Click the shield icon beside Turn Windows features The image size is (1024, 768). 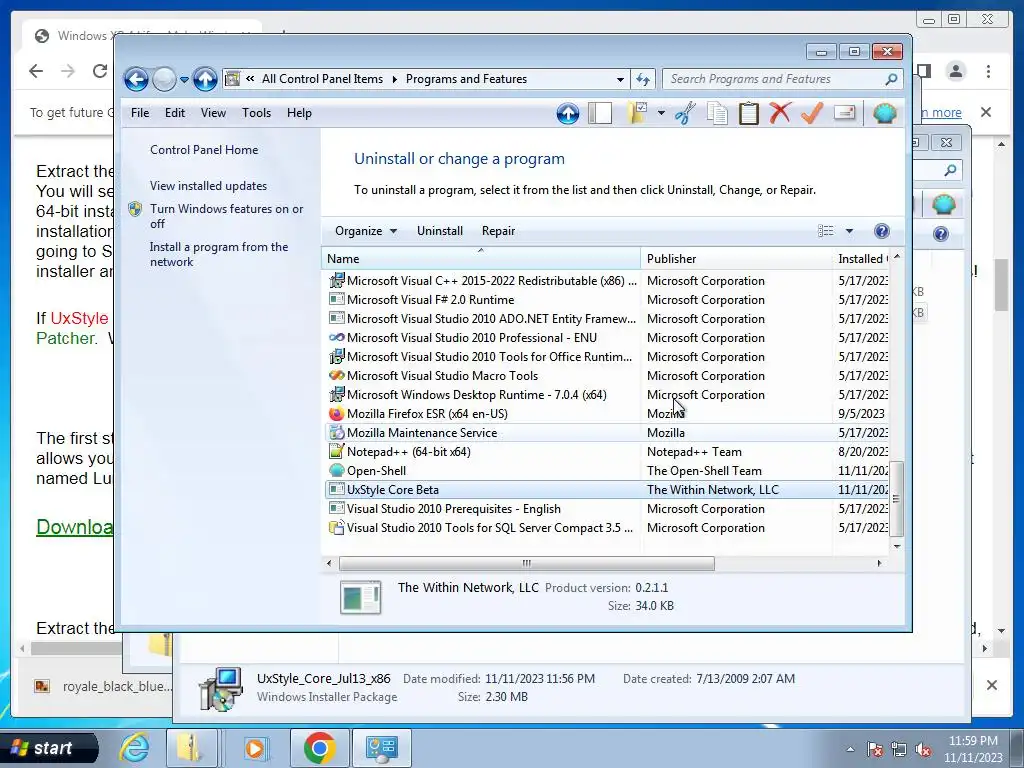click(135, 209)
